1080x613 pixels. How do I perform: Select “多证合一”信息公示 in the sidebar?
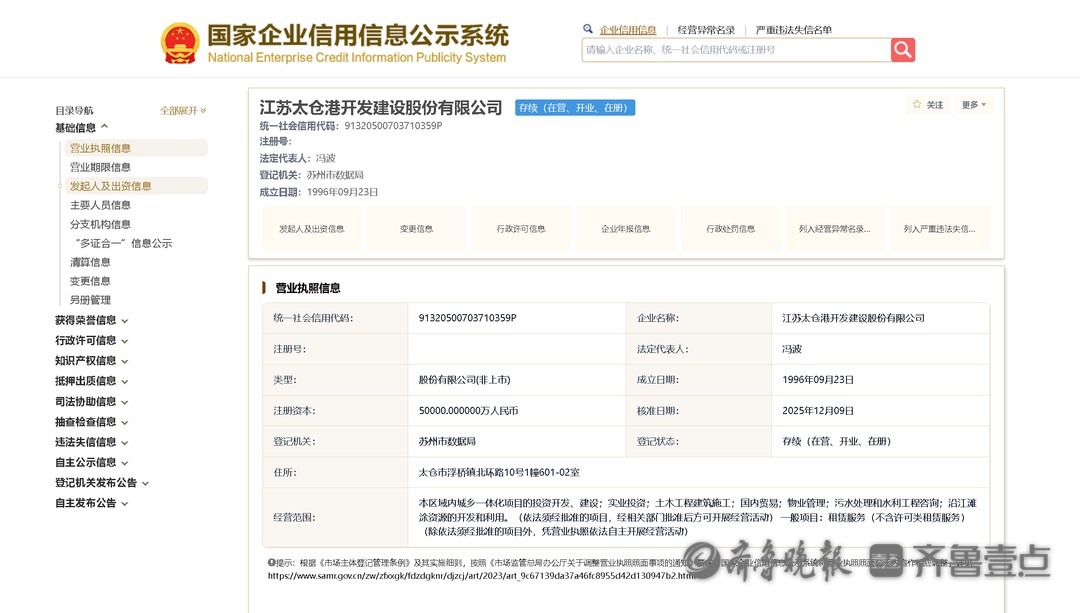click(123, 243)
